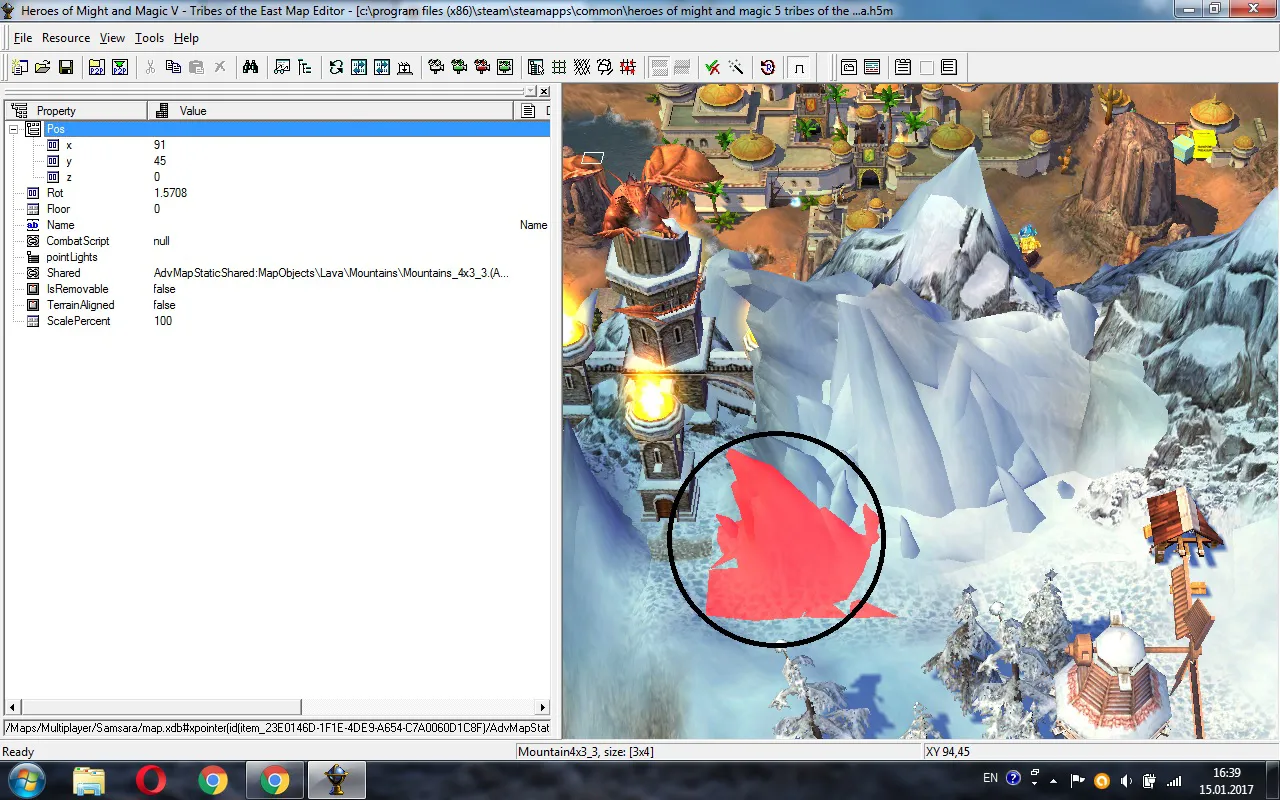Collapse the Pos property group
The height and width of the screenshot is (800, 1280).
(13, 129)
